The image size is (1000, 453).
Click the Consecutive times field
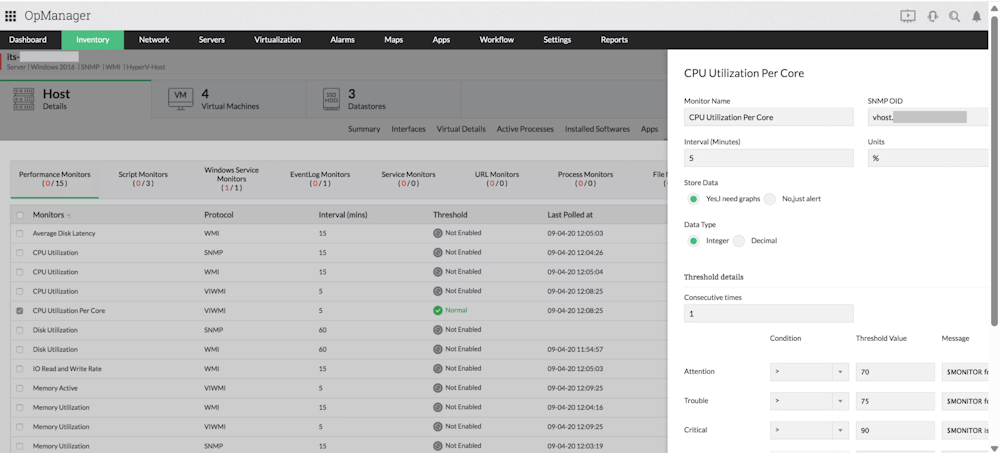pos(768,313)
